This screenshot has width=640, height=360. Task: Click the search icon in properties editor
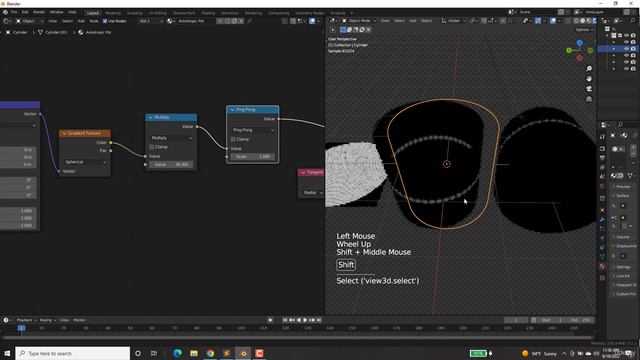(620, 124)
